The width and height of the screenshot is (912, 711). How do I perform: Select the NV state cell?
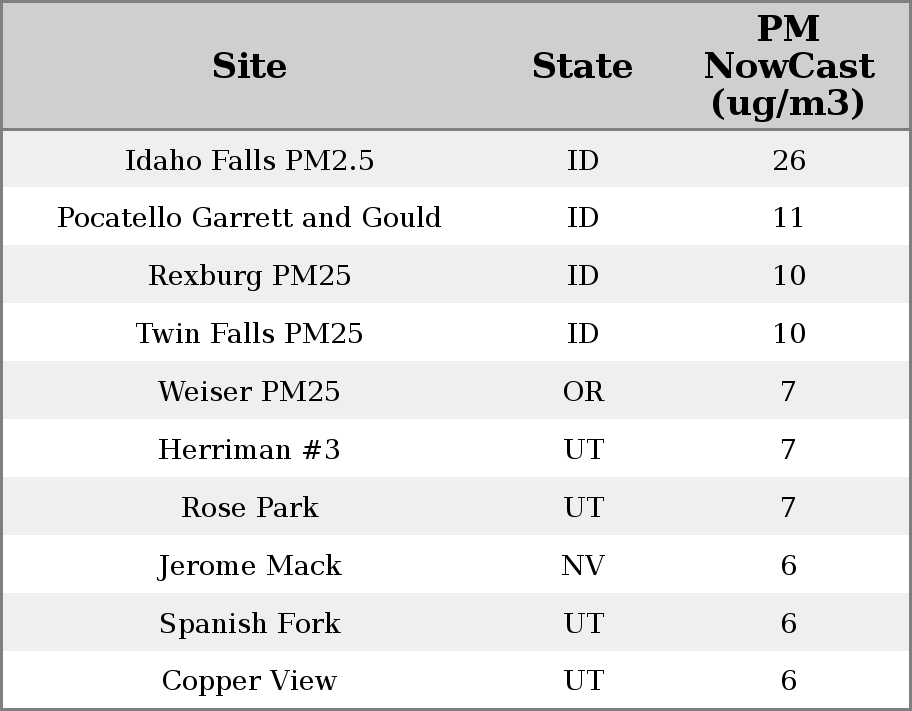583,565
